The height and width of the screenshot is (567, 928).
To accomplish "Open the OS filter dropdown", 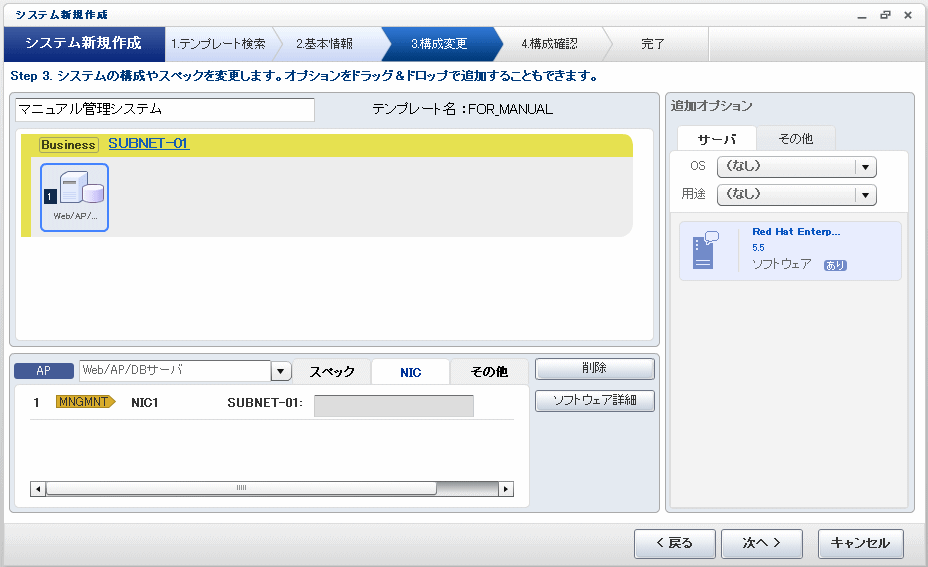I will pyautogui.click(x=865, y=167).
